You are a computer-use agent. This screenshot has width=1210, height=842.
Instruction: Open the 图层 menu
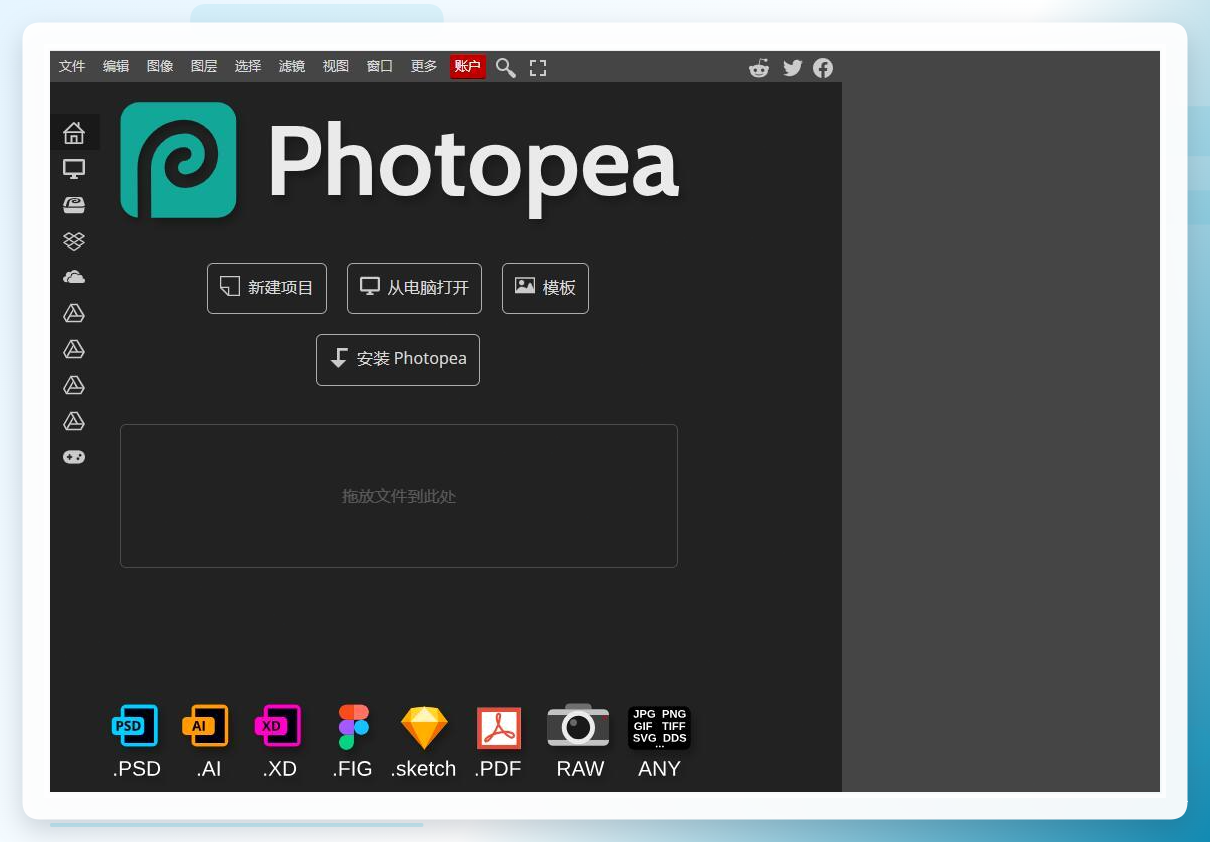(204, 67)
